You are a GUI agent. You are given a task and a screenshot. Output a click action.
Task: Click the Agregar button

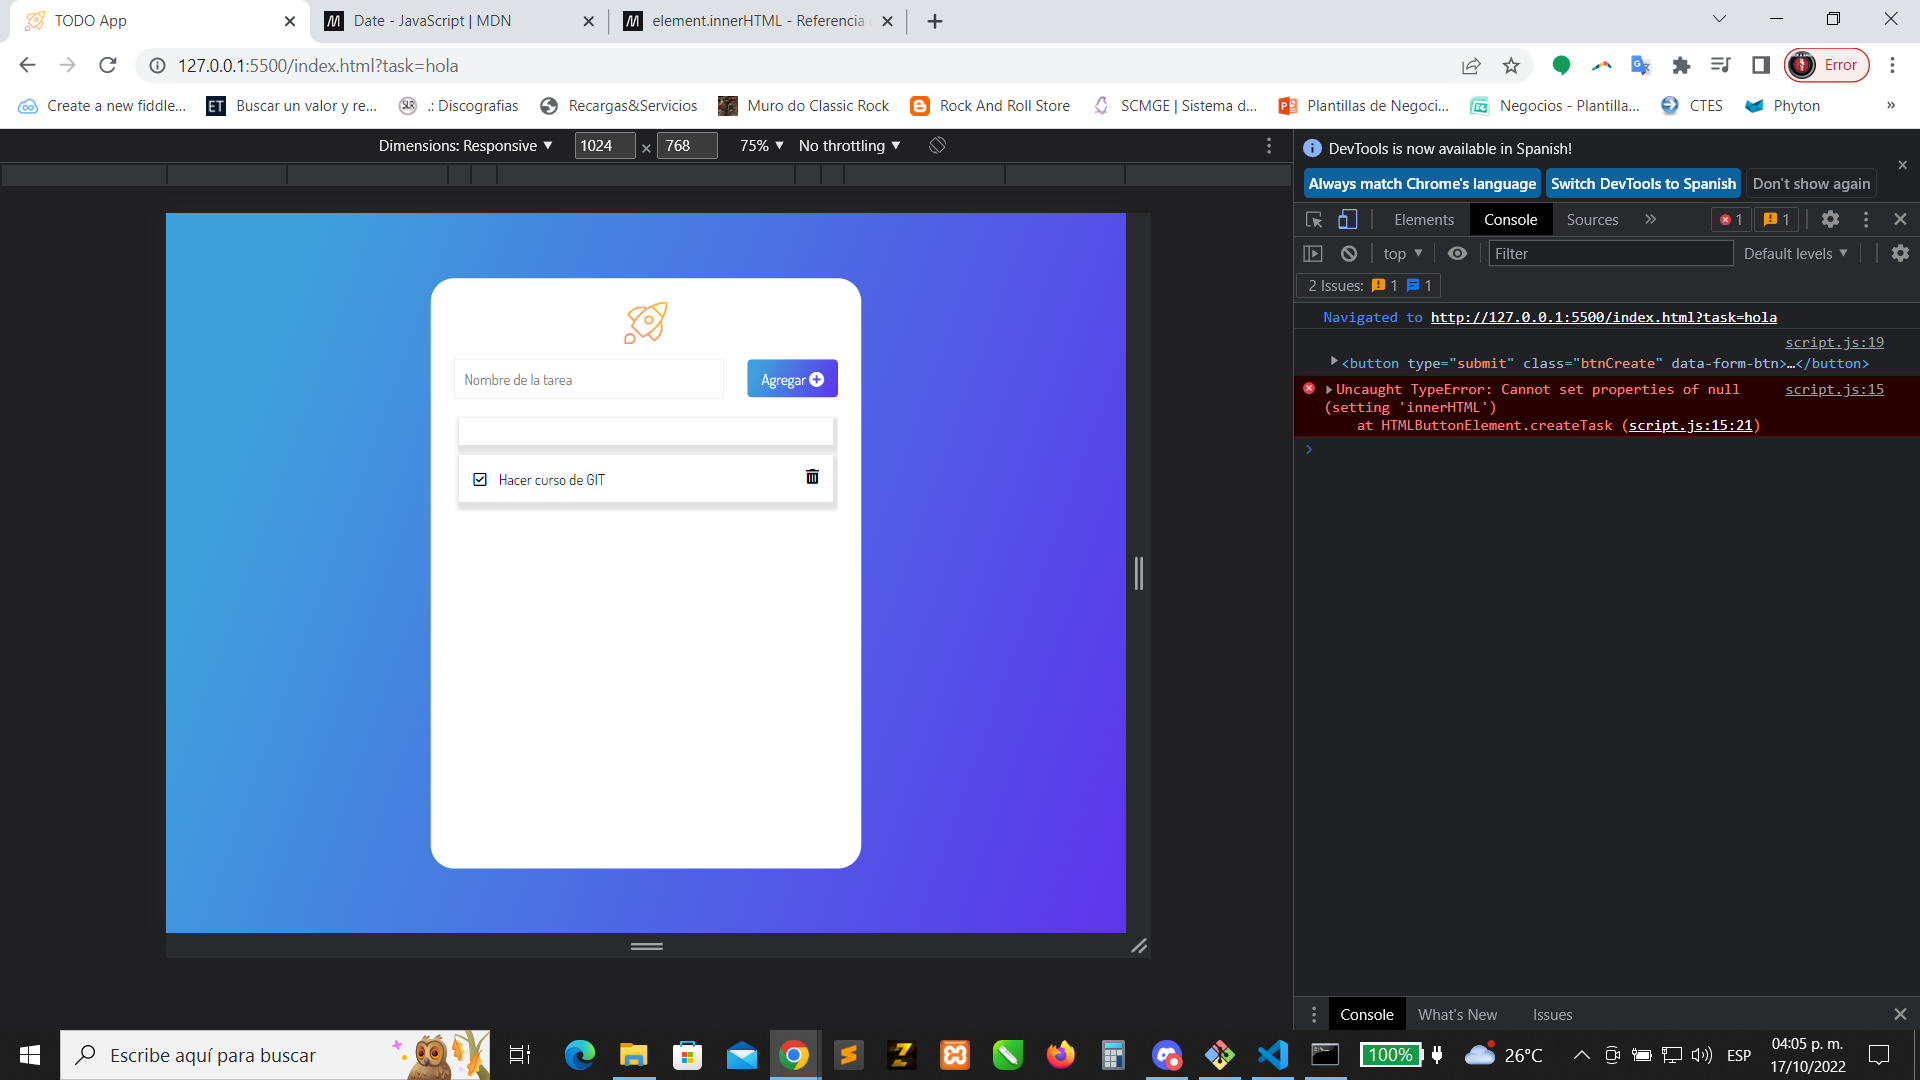(x=792, y=379)
